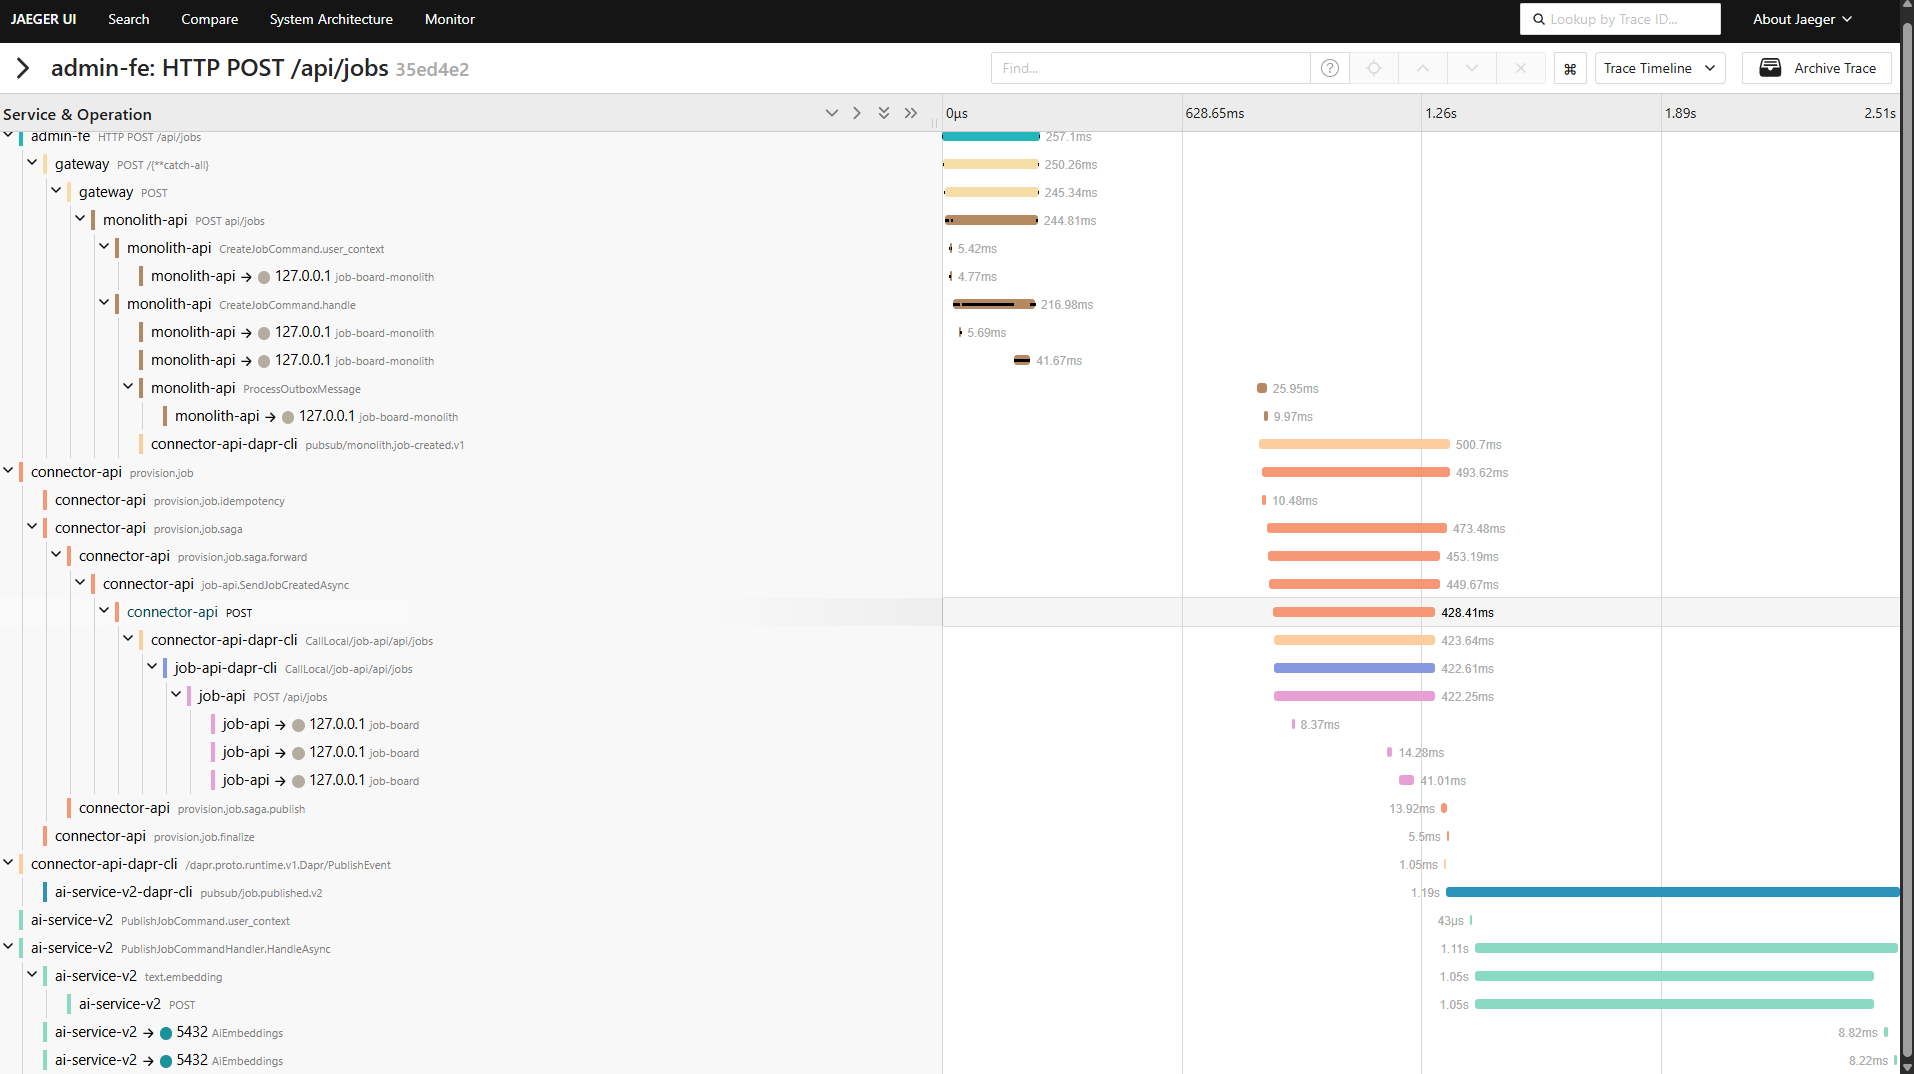Open the System Architecture tab
Viewport: 1914px width, 1074px height.
(x=331, y=19)
